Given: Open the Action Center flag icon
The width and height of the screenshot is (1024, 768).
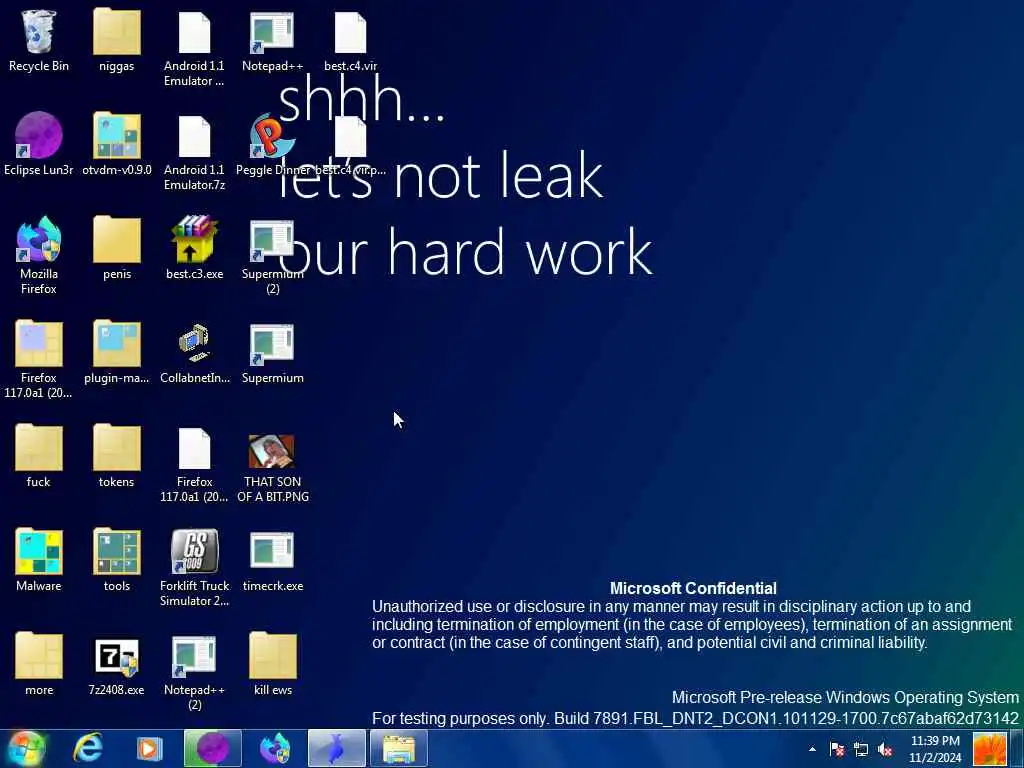Looking at the screenshot, I should 837,749.
